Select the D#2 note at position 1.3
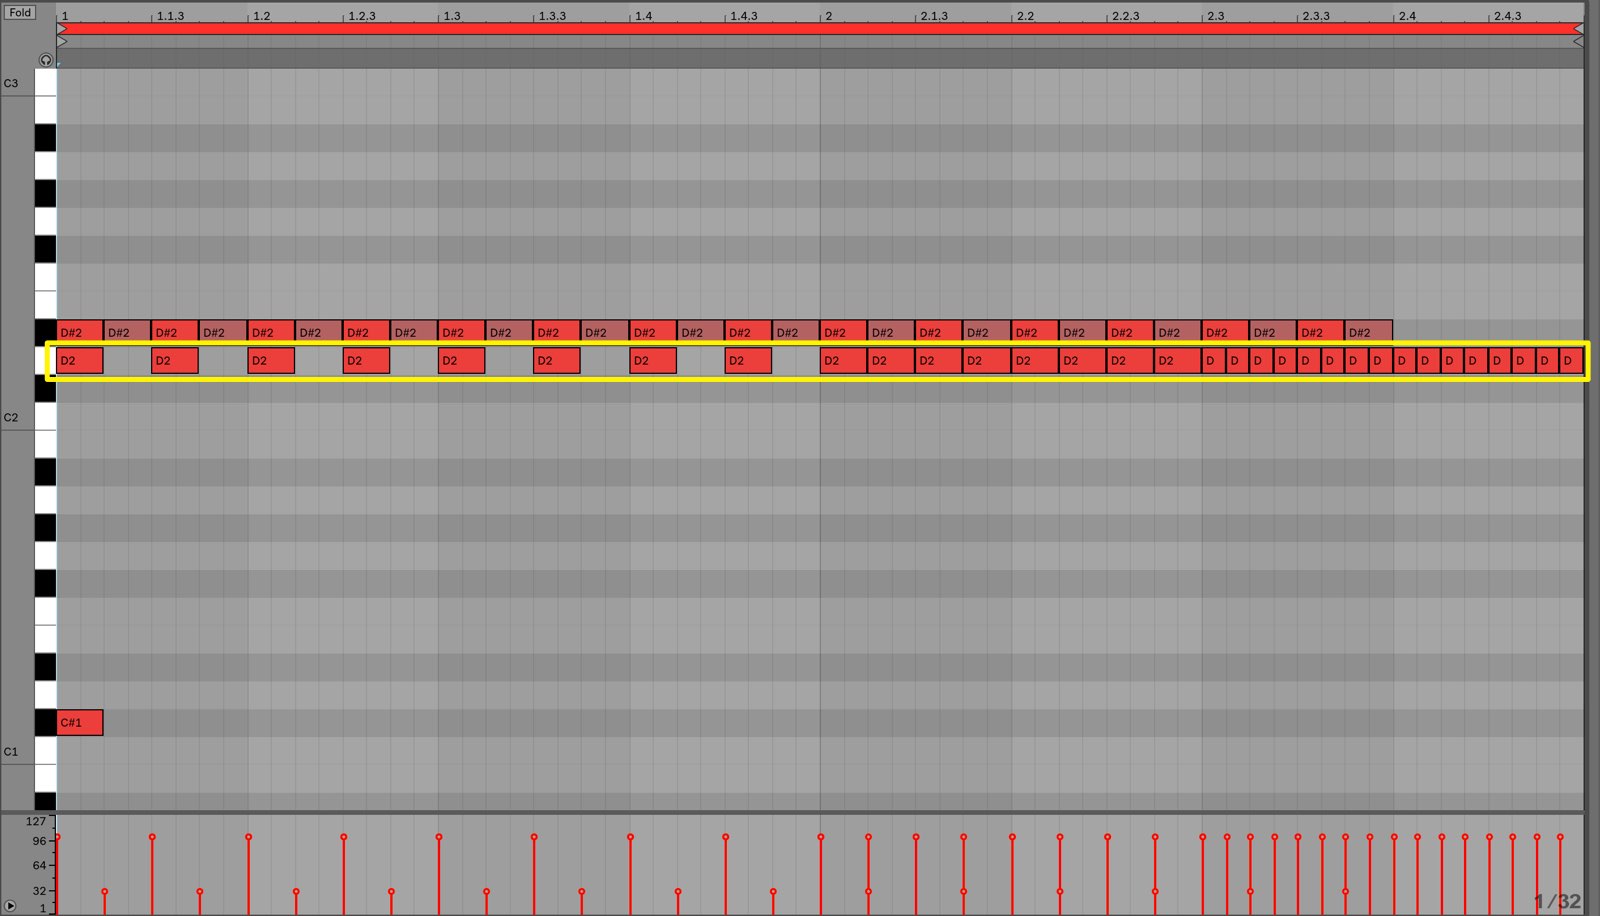1600x916 pixels. (461, 331)
